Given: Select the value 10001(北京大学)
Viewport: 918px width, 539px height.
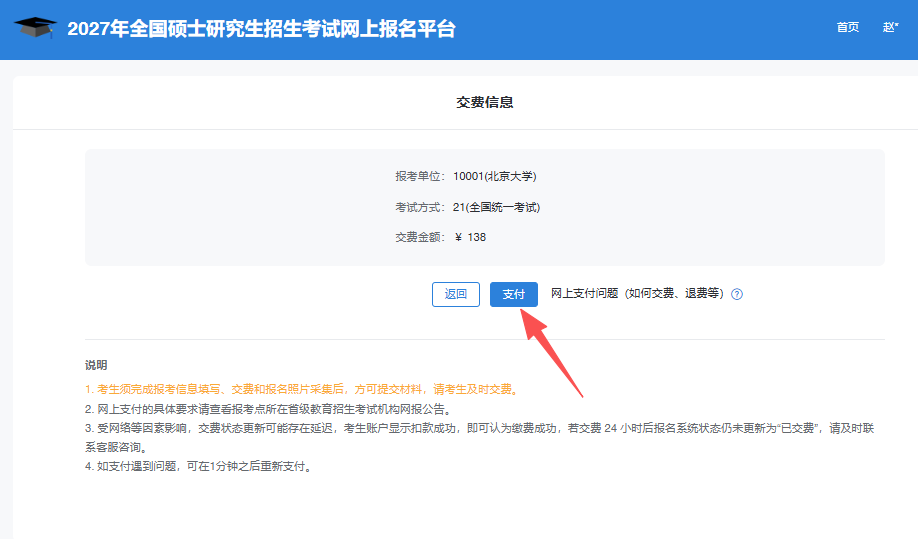Looking at the screenshot, I should pyautogui.click(x=495, y=176).
